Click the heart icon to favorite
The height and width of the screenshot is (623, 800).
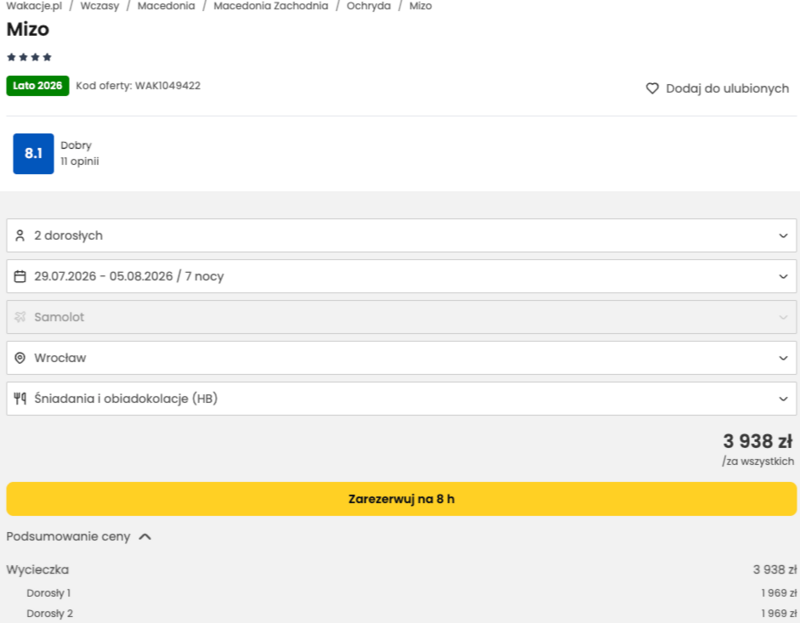point(652,89)
